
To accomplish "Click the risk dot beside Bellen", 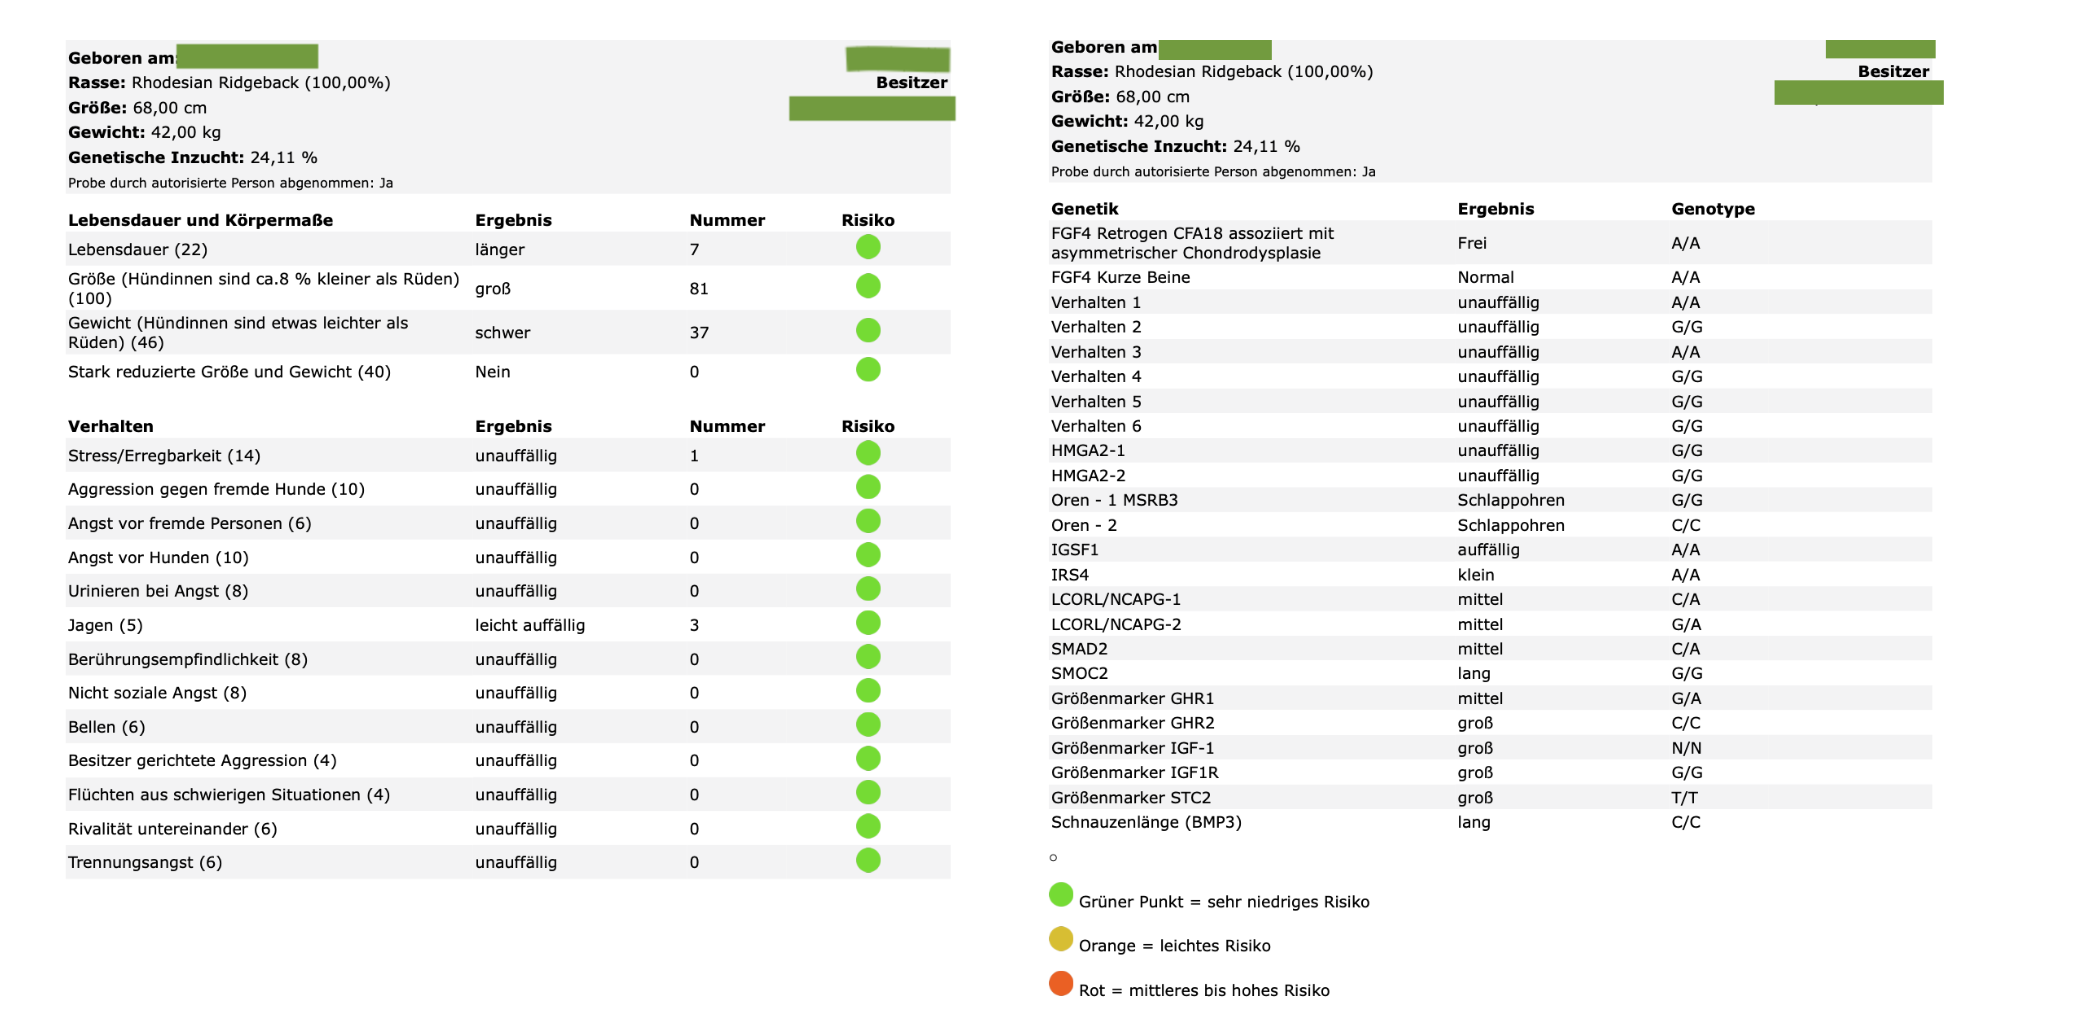I will tap(868, 725).
